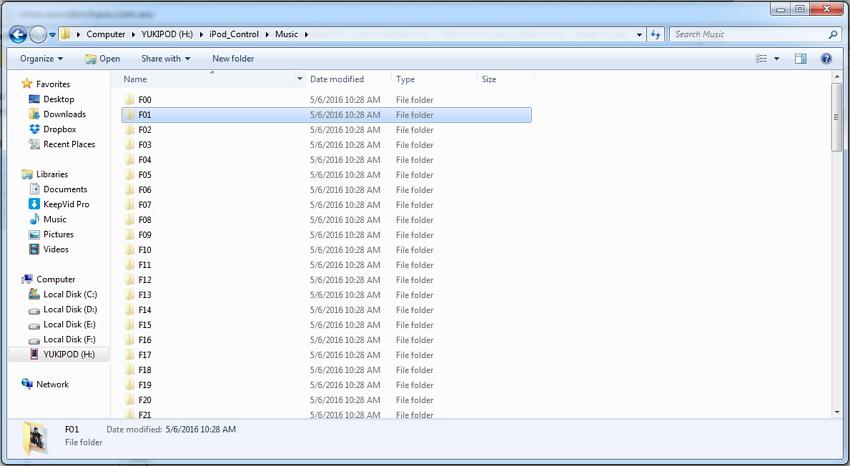Screen dimensions: 850x466
Task: Select YUKIPOD (H:) drive in sidebar
Action: click(68, 354)
